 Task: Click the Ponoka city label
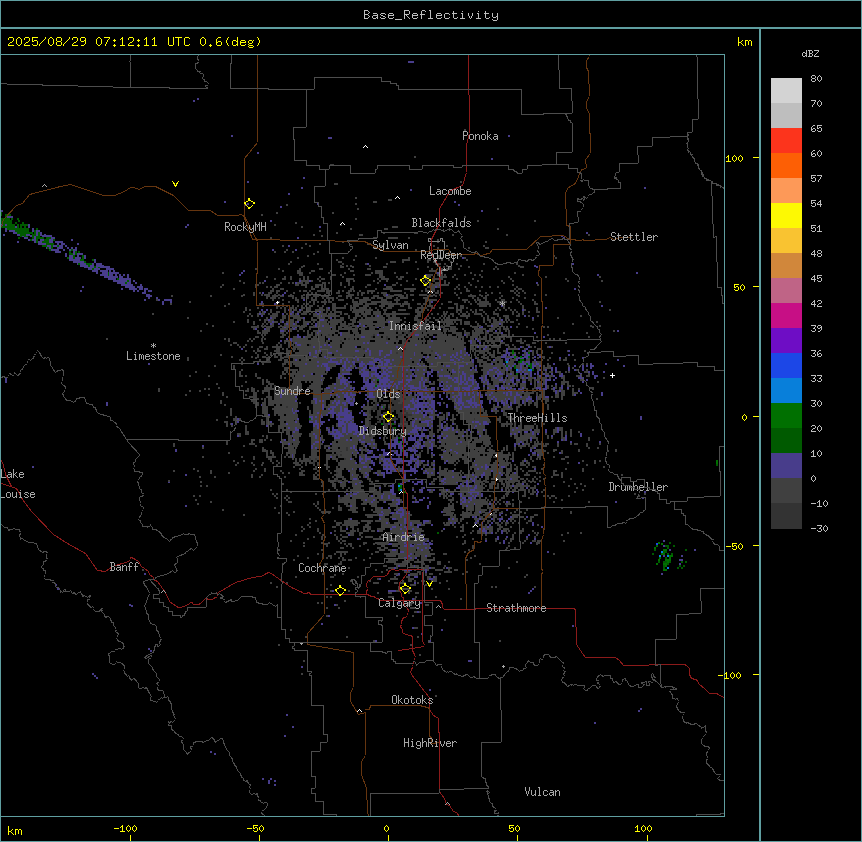(x=480, y=136)
